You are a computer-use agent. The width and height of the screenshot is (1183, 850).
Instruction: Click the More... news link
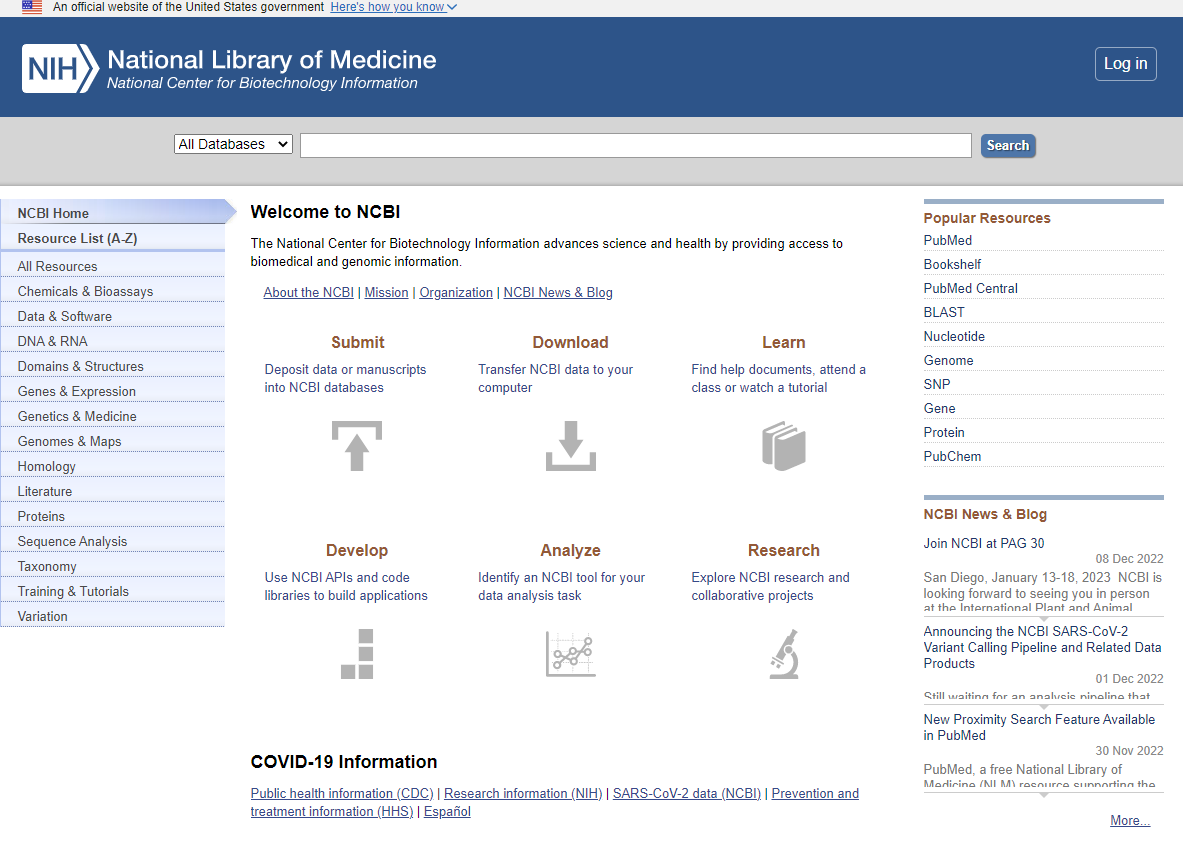[x=1129, y=821]
